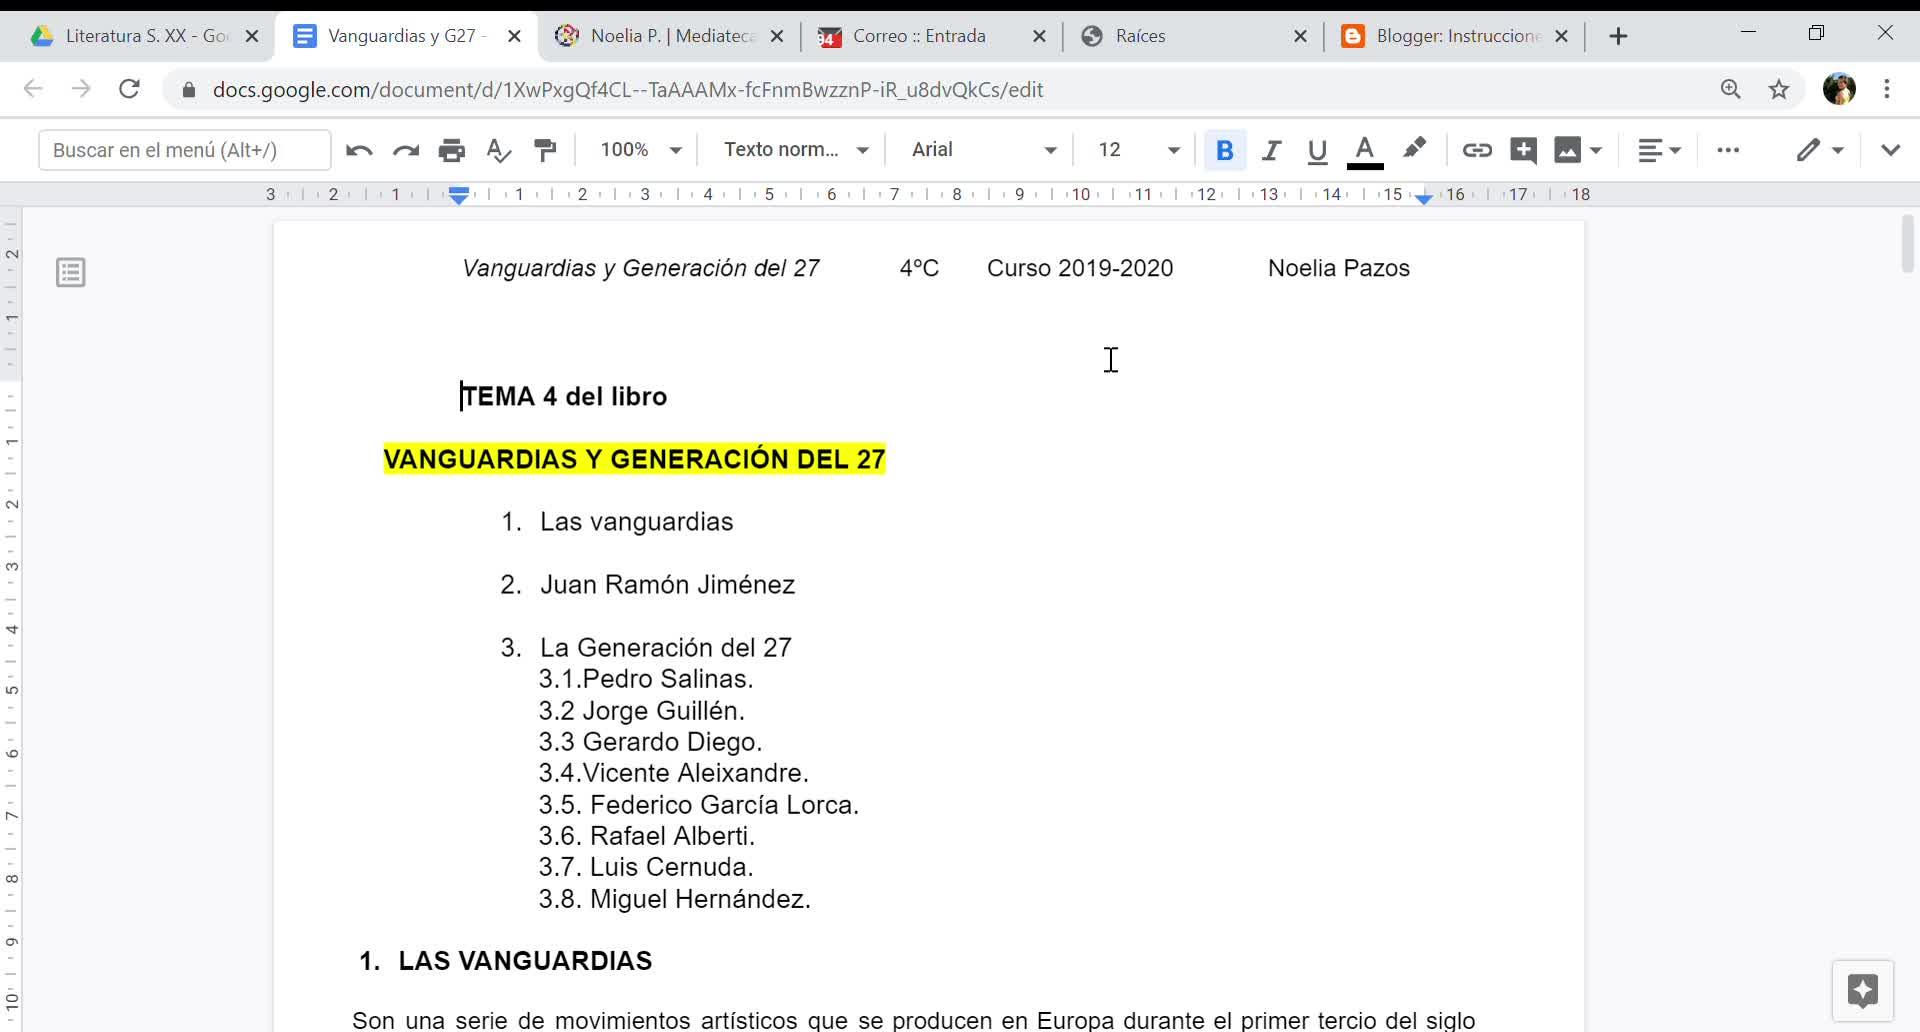Insert a link with the chain icon
The height and width of the screenshot is (1032, 1920).
coord(1476,150)
